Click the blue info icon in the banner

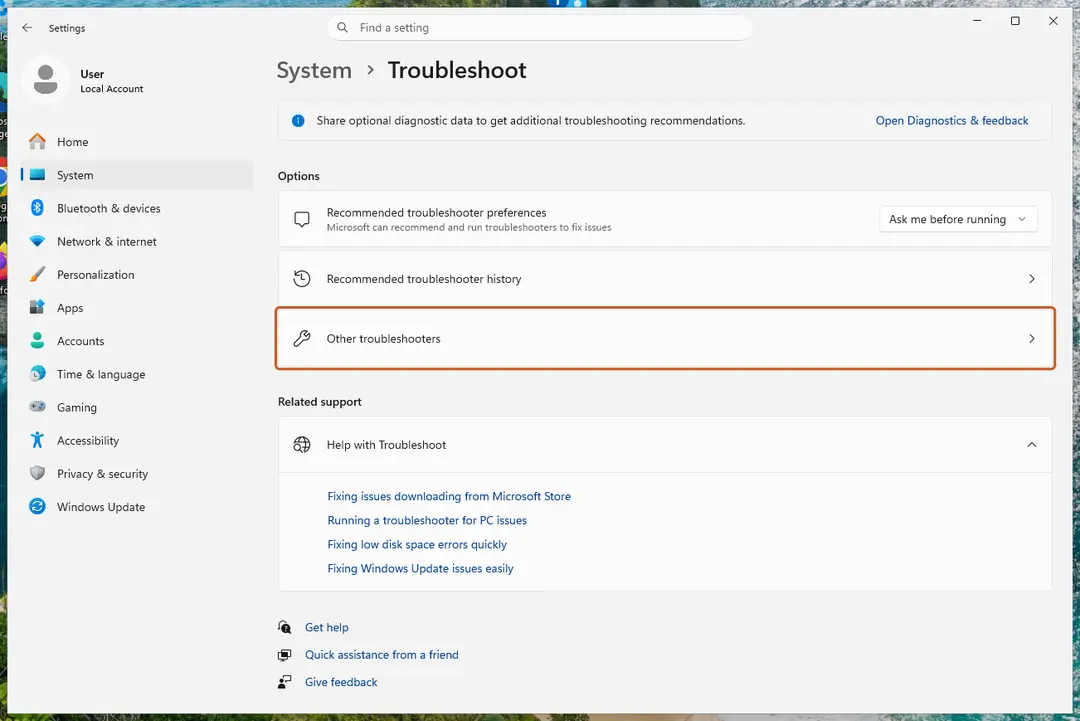(x=298, y=121)
